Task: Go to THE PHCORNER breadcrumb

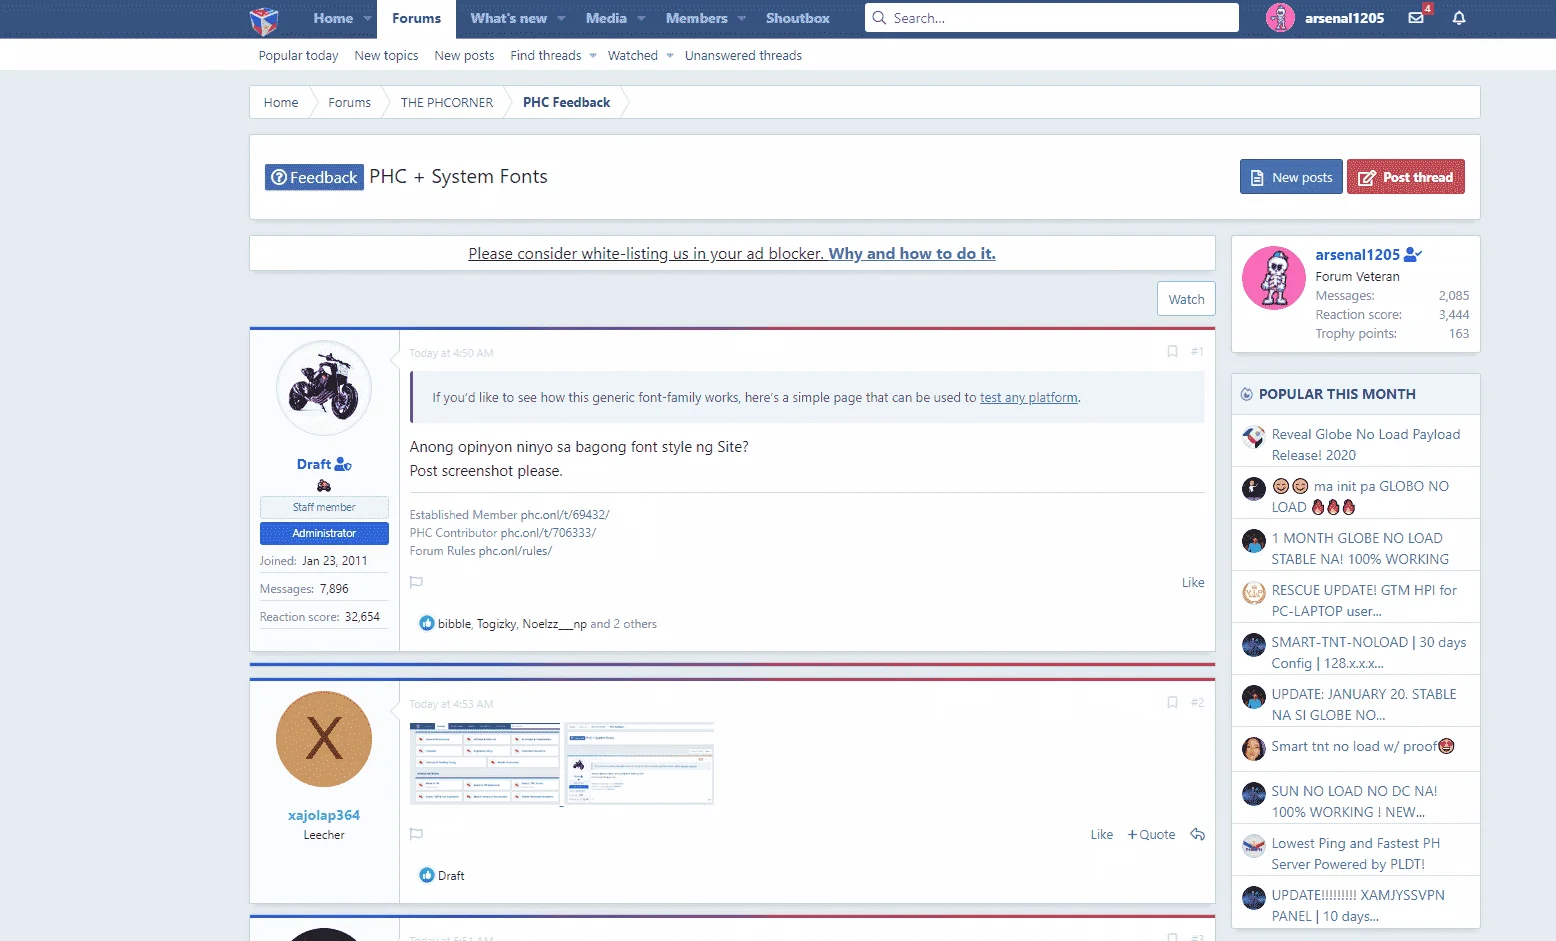Action: coord(447,103)
